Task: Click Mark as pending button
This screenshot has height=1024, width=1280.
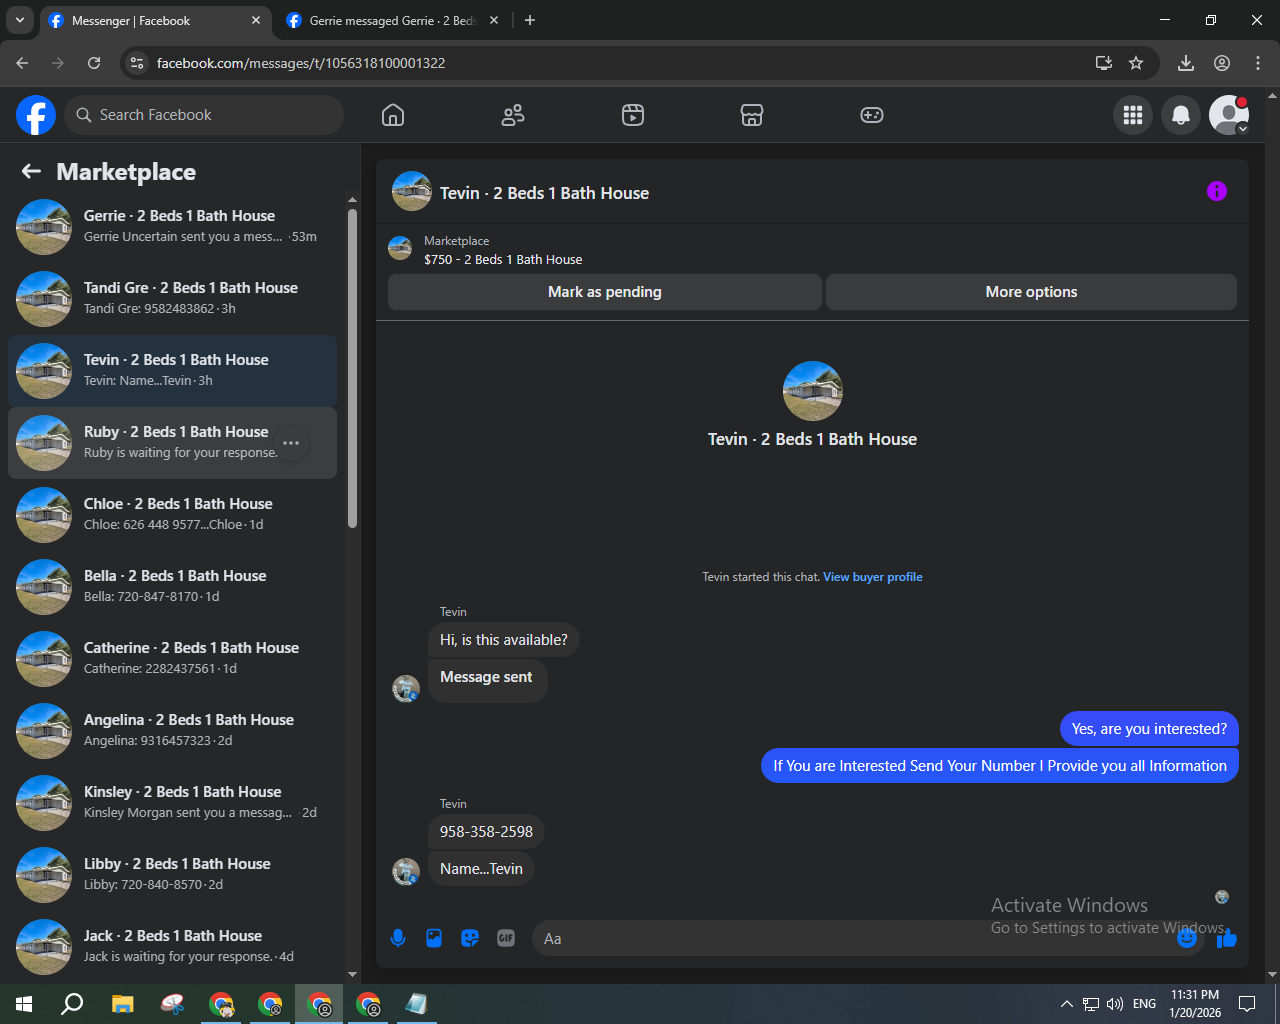Action: [605, 292]
